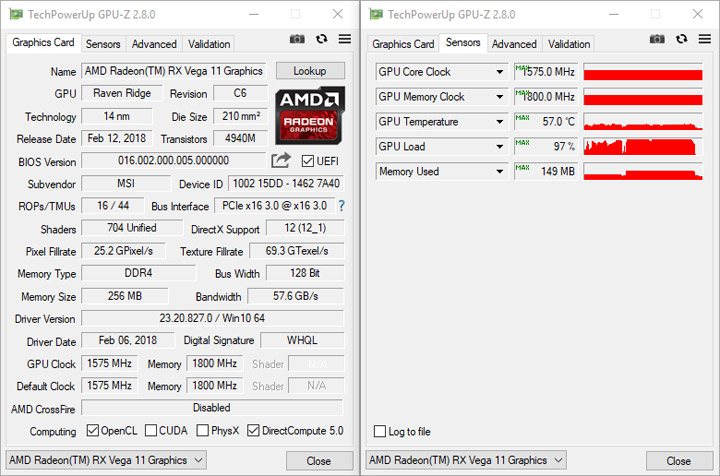Click the GPU name input field
This screenshot has width=720, height=476.
(174, 71)
